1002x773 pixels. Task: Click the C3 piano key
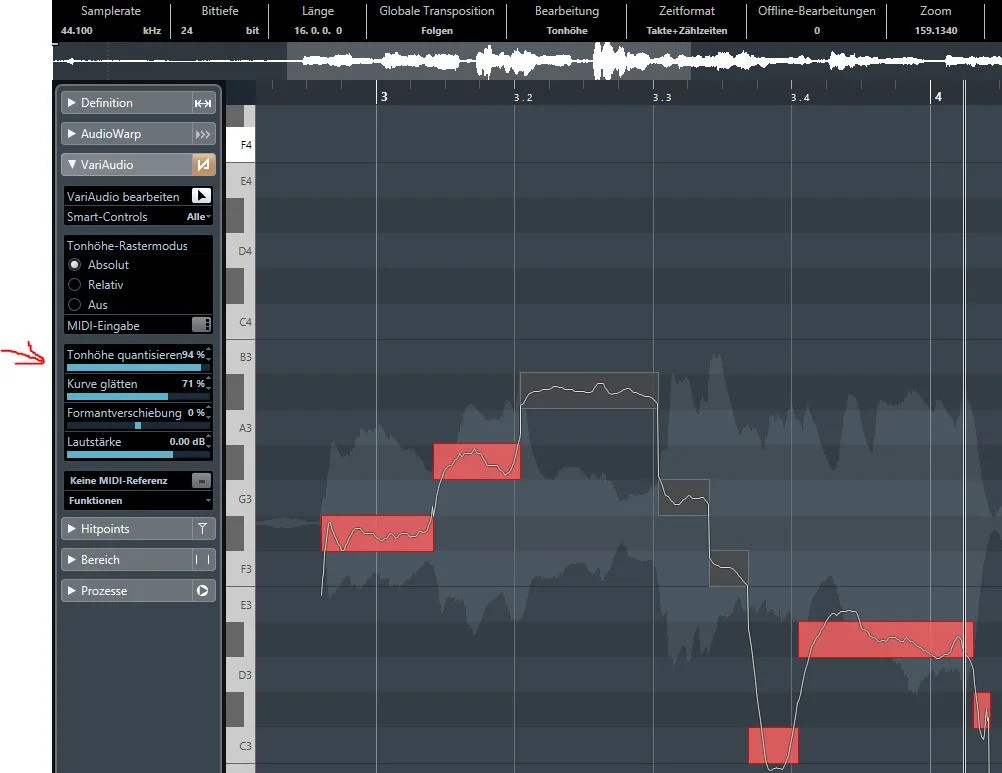tap(241, 746)
